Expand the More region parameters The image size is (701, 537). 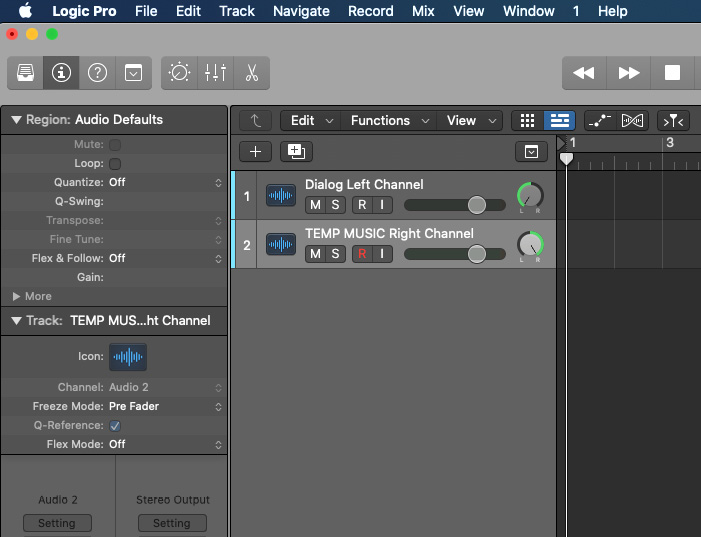[17, 296]
